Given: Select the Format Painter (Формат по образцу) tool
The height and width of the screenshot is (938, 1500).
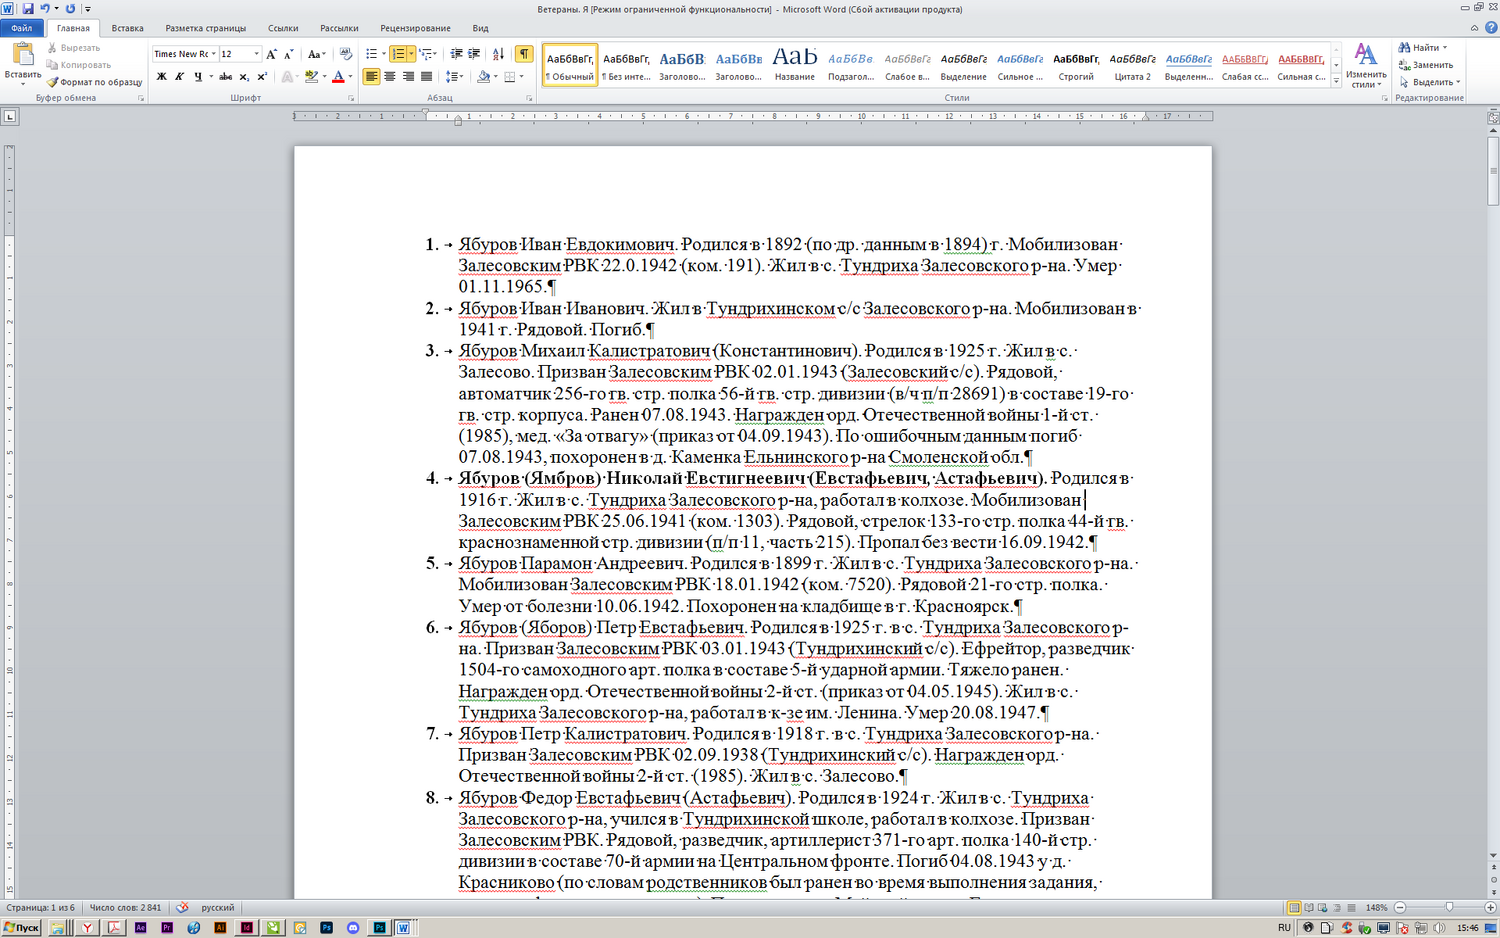Looking at the screenshot, I should 94,82.
